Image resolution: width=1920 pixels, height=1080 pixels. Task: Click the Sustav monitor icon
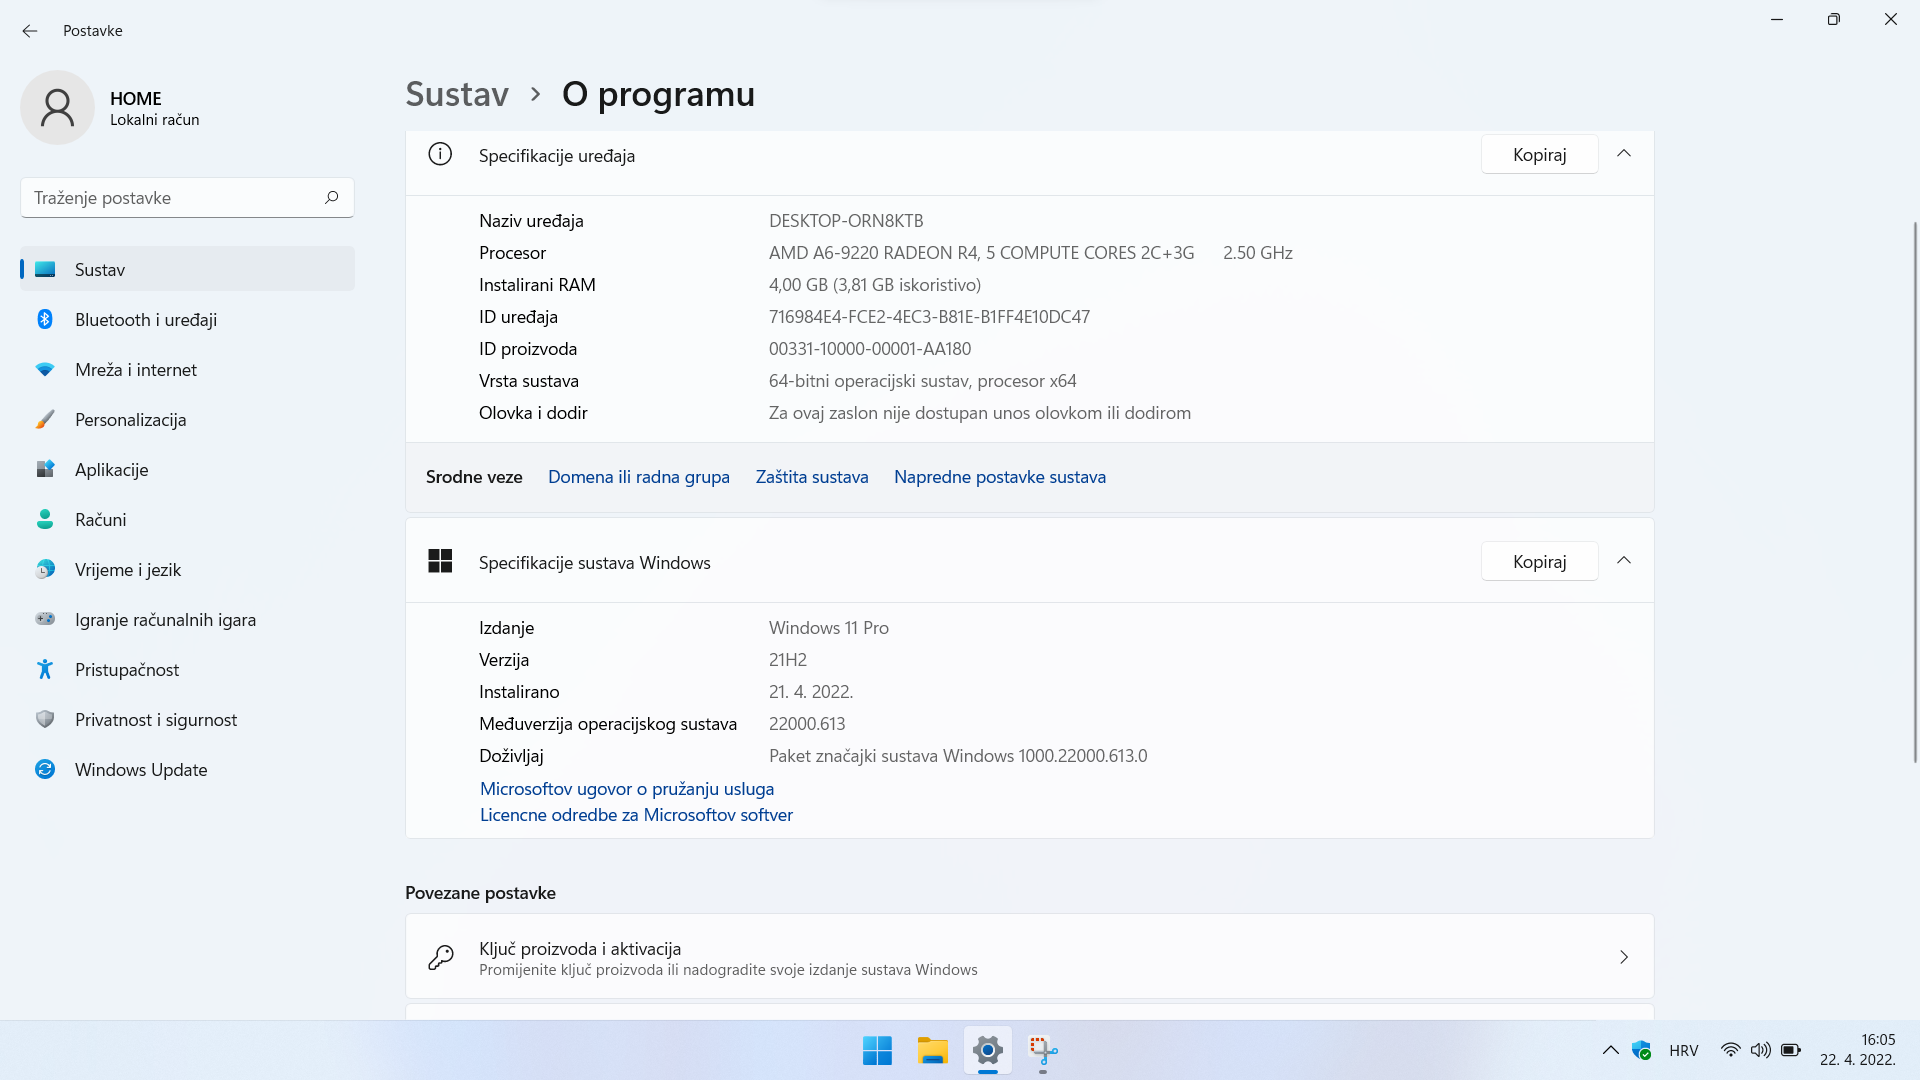[45, 269]
